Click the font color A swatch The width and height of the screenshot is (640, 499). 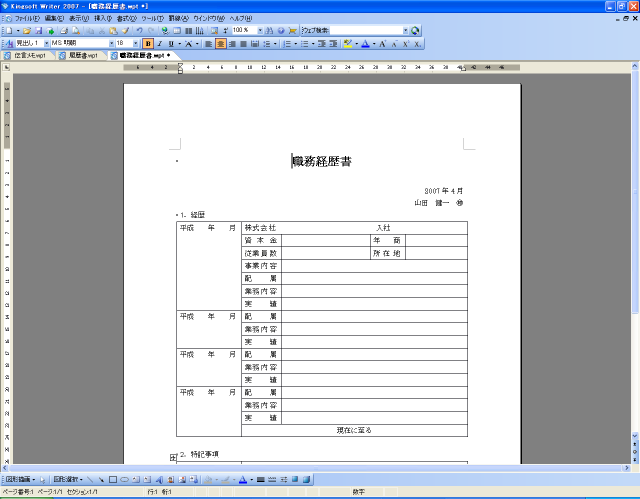365,44
